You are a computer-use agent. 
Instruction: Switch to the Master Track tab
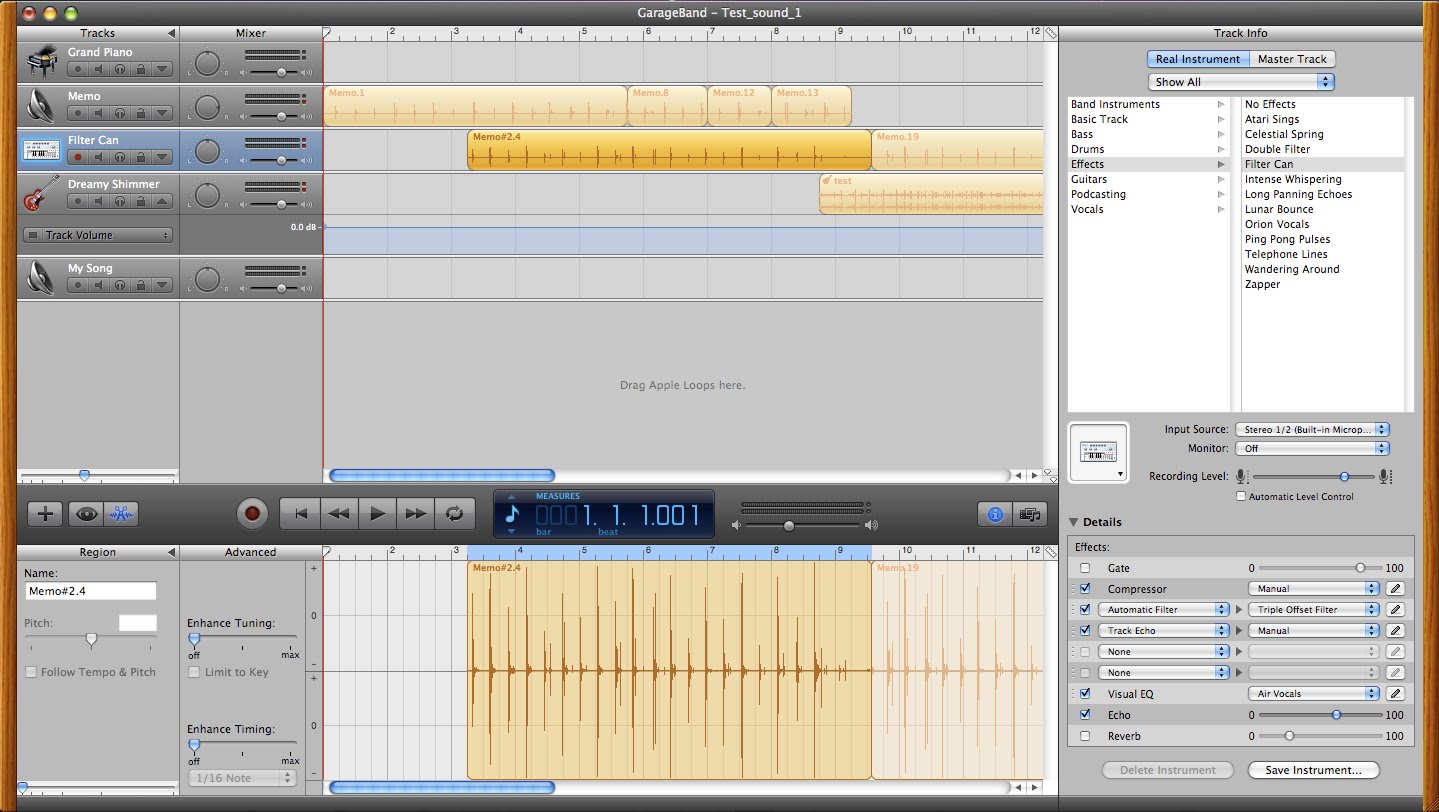1292,59
